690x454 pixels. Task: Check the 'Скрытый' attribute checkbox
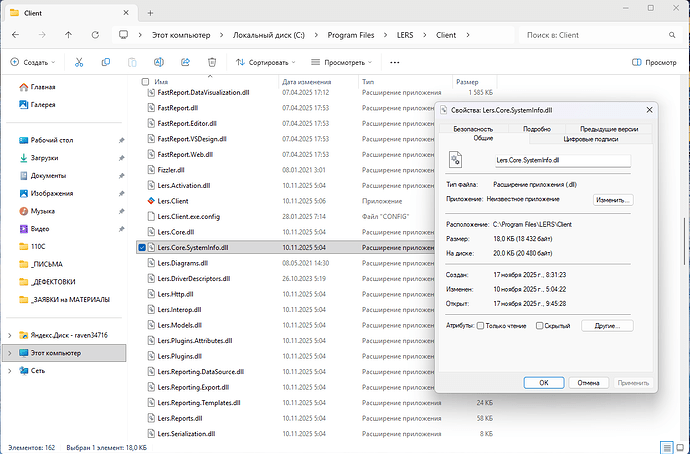[539, 325]
